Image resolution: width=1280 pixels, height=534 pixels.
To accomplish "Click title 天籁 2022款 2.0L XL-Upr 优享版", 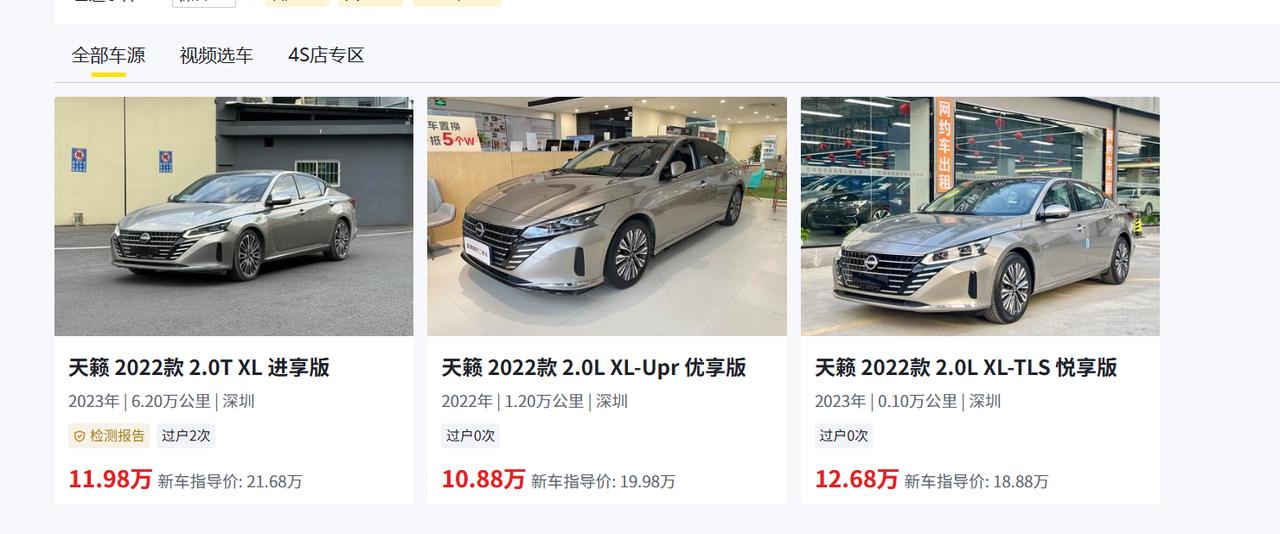I will (x=594, y=367).
